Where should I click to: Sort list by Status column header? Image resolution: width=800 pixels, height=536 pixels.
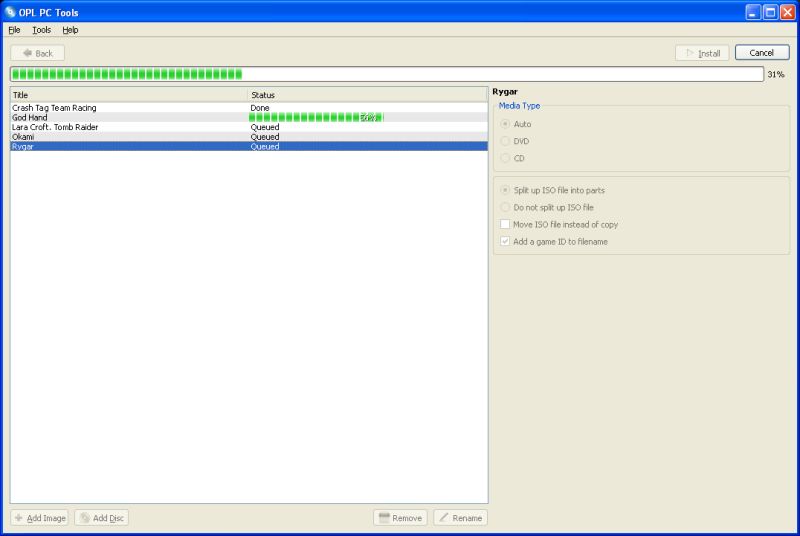[367, 95]
